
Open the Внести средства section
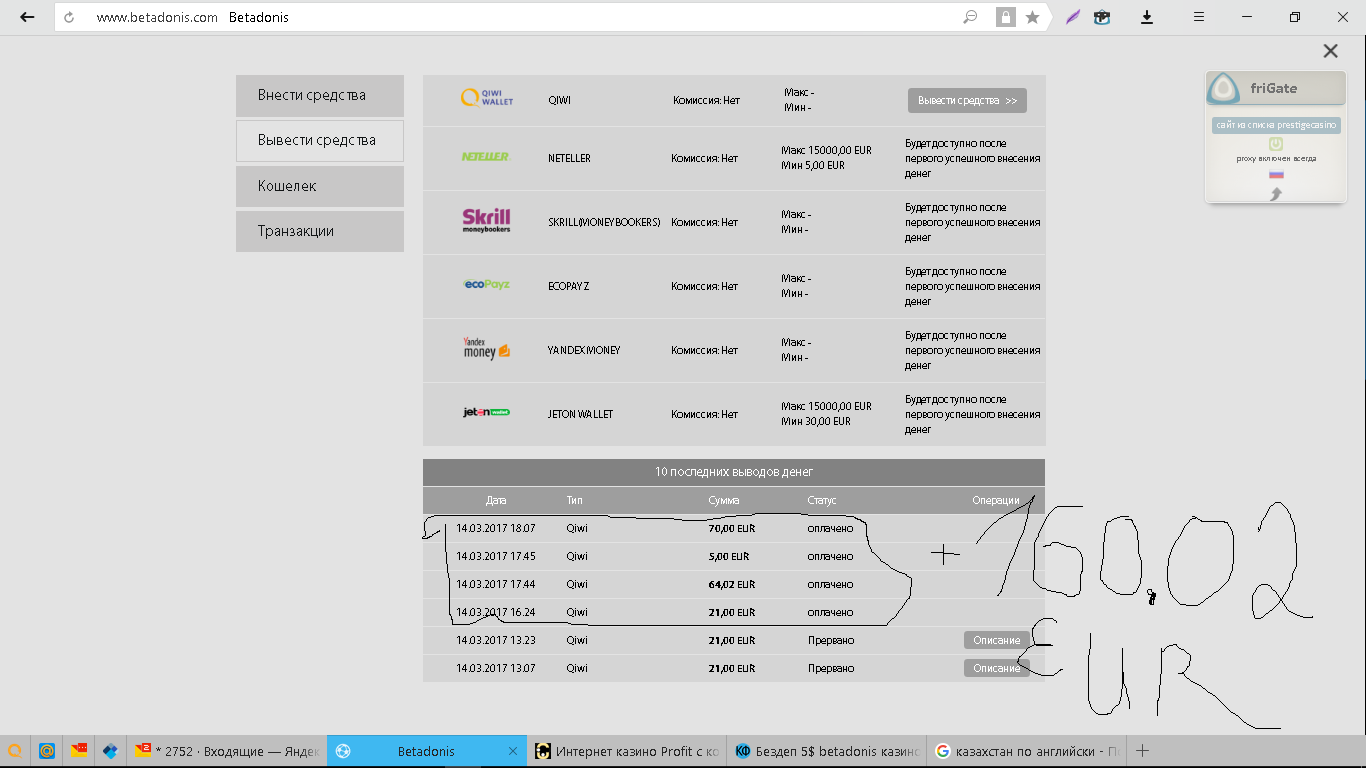click(320, 95)
